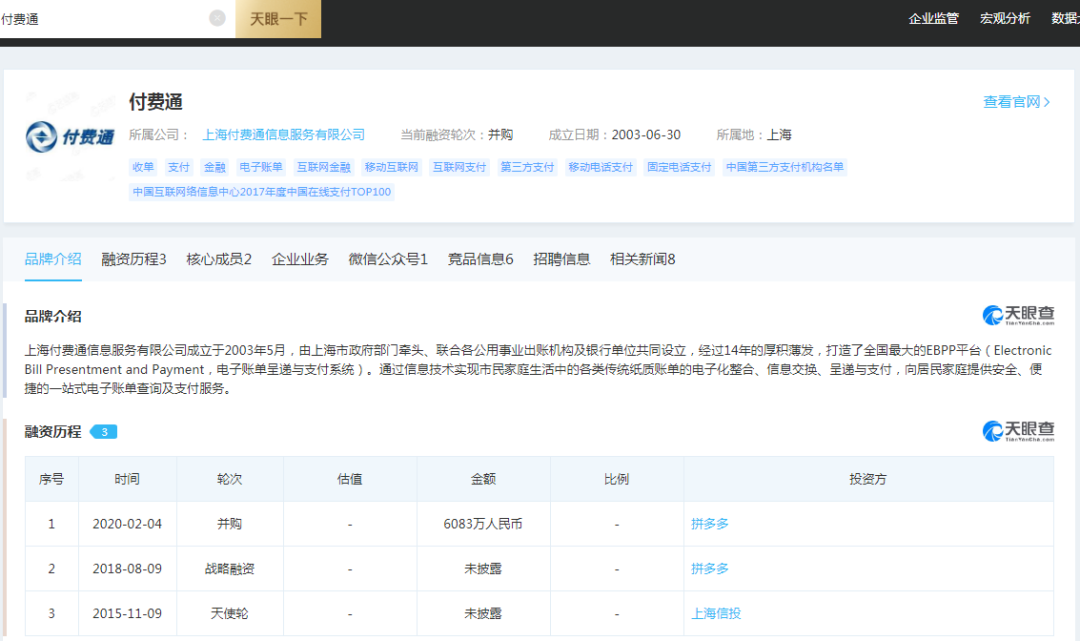Click the 天眼查 logo beside 融资历程 heading
1080x641 pixels.
[x=1017, y=431]
